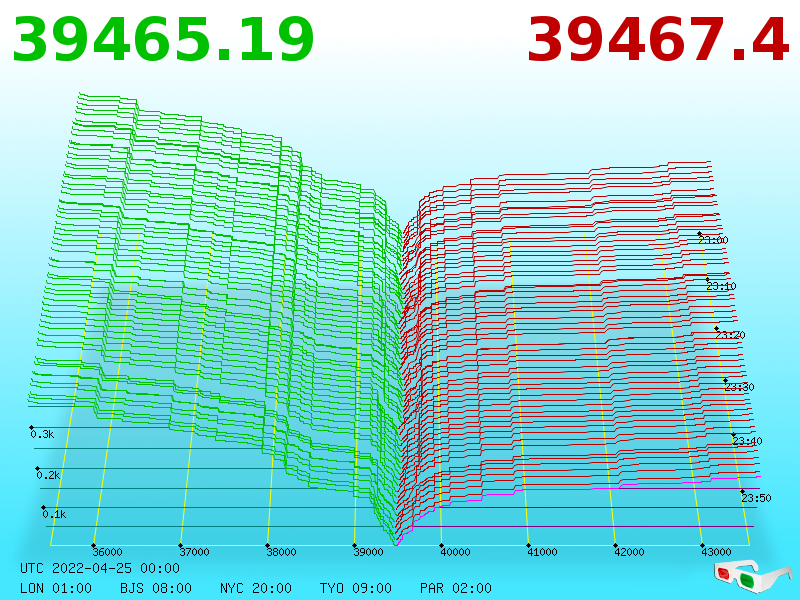Click the 0.1k depth axis label
Viewport: 800px width, 600px height.
click(54, 514)
